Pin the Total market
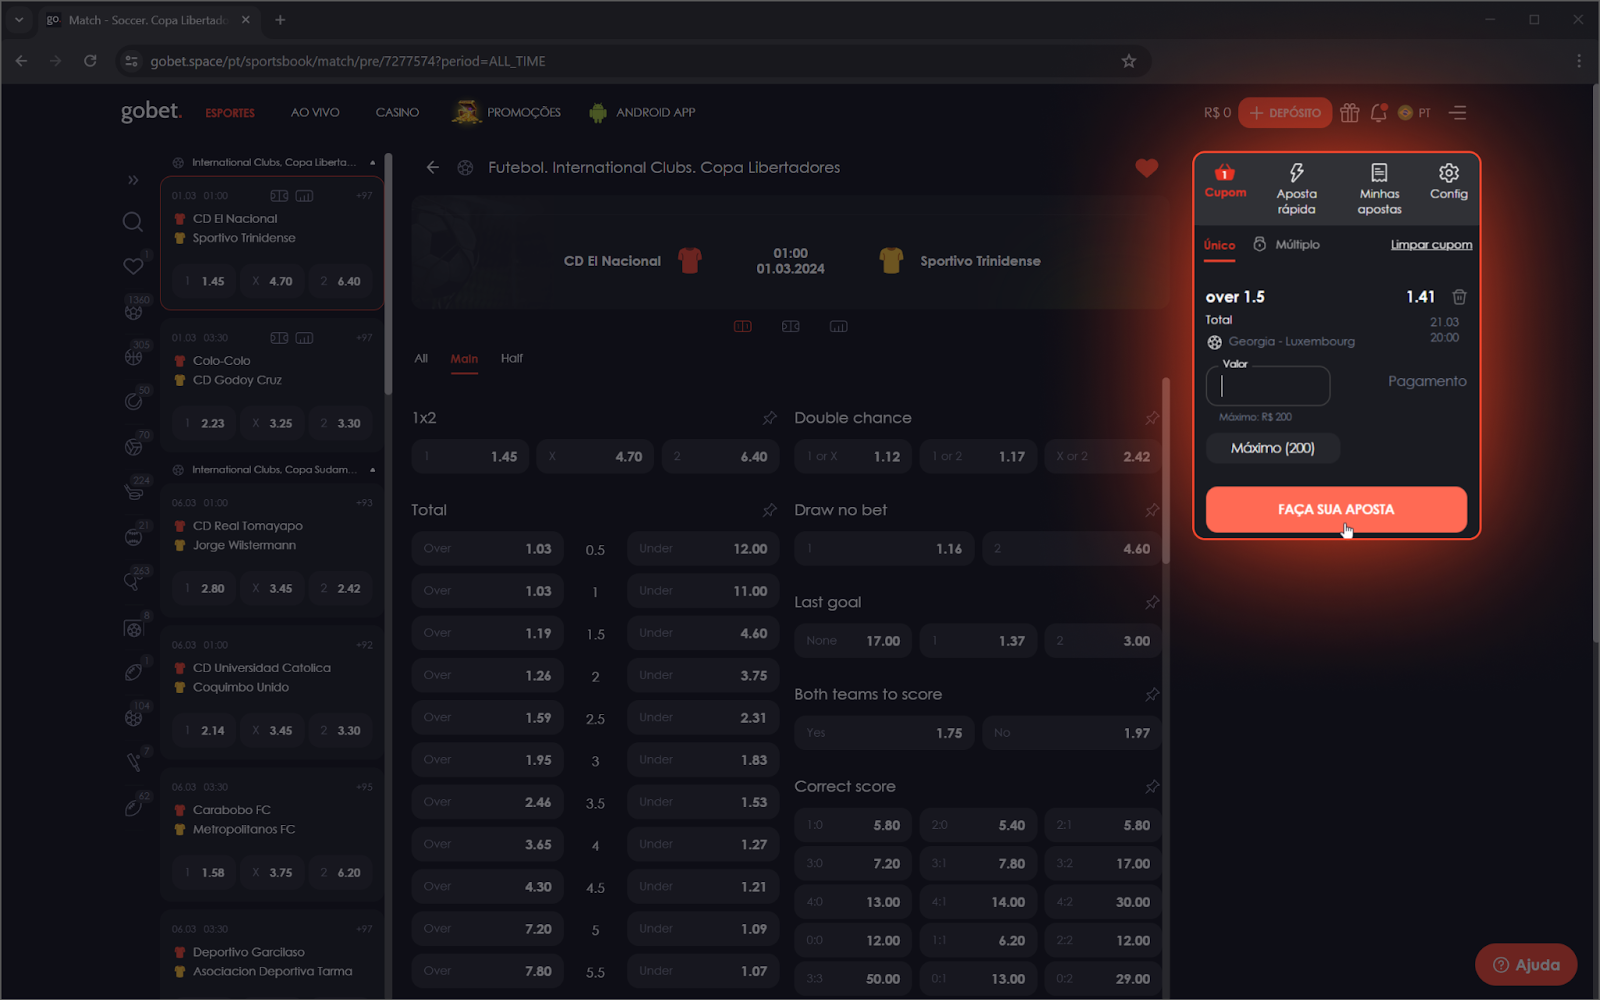 click(x=769, y=510)
